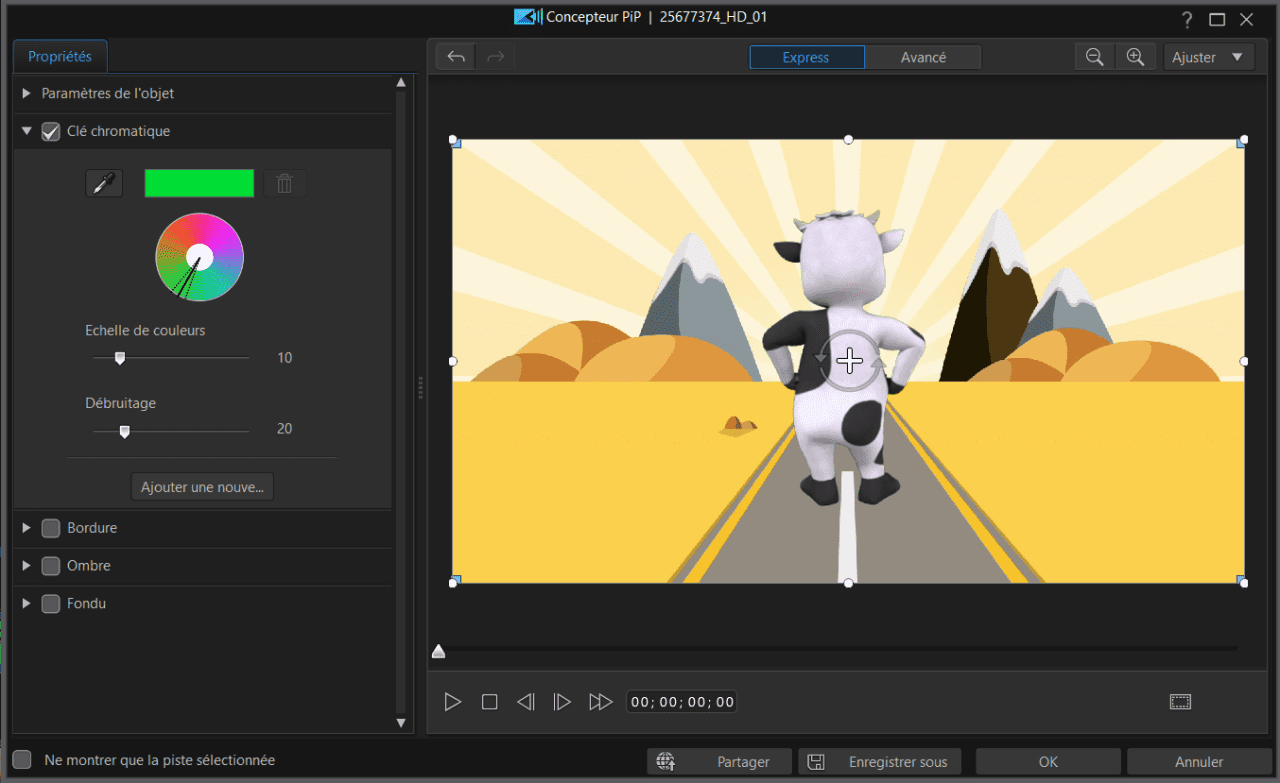Screen dimensions: 1280x783
Task: Click the Partager button
Action: point(719,762)
